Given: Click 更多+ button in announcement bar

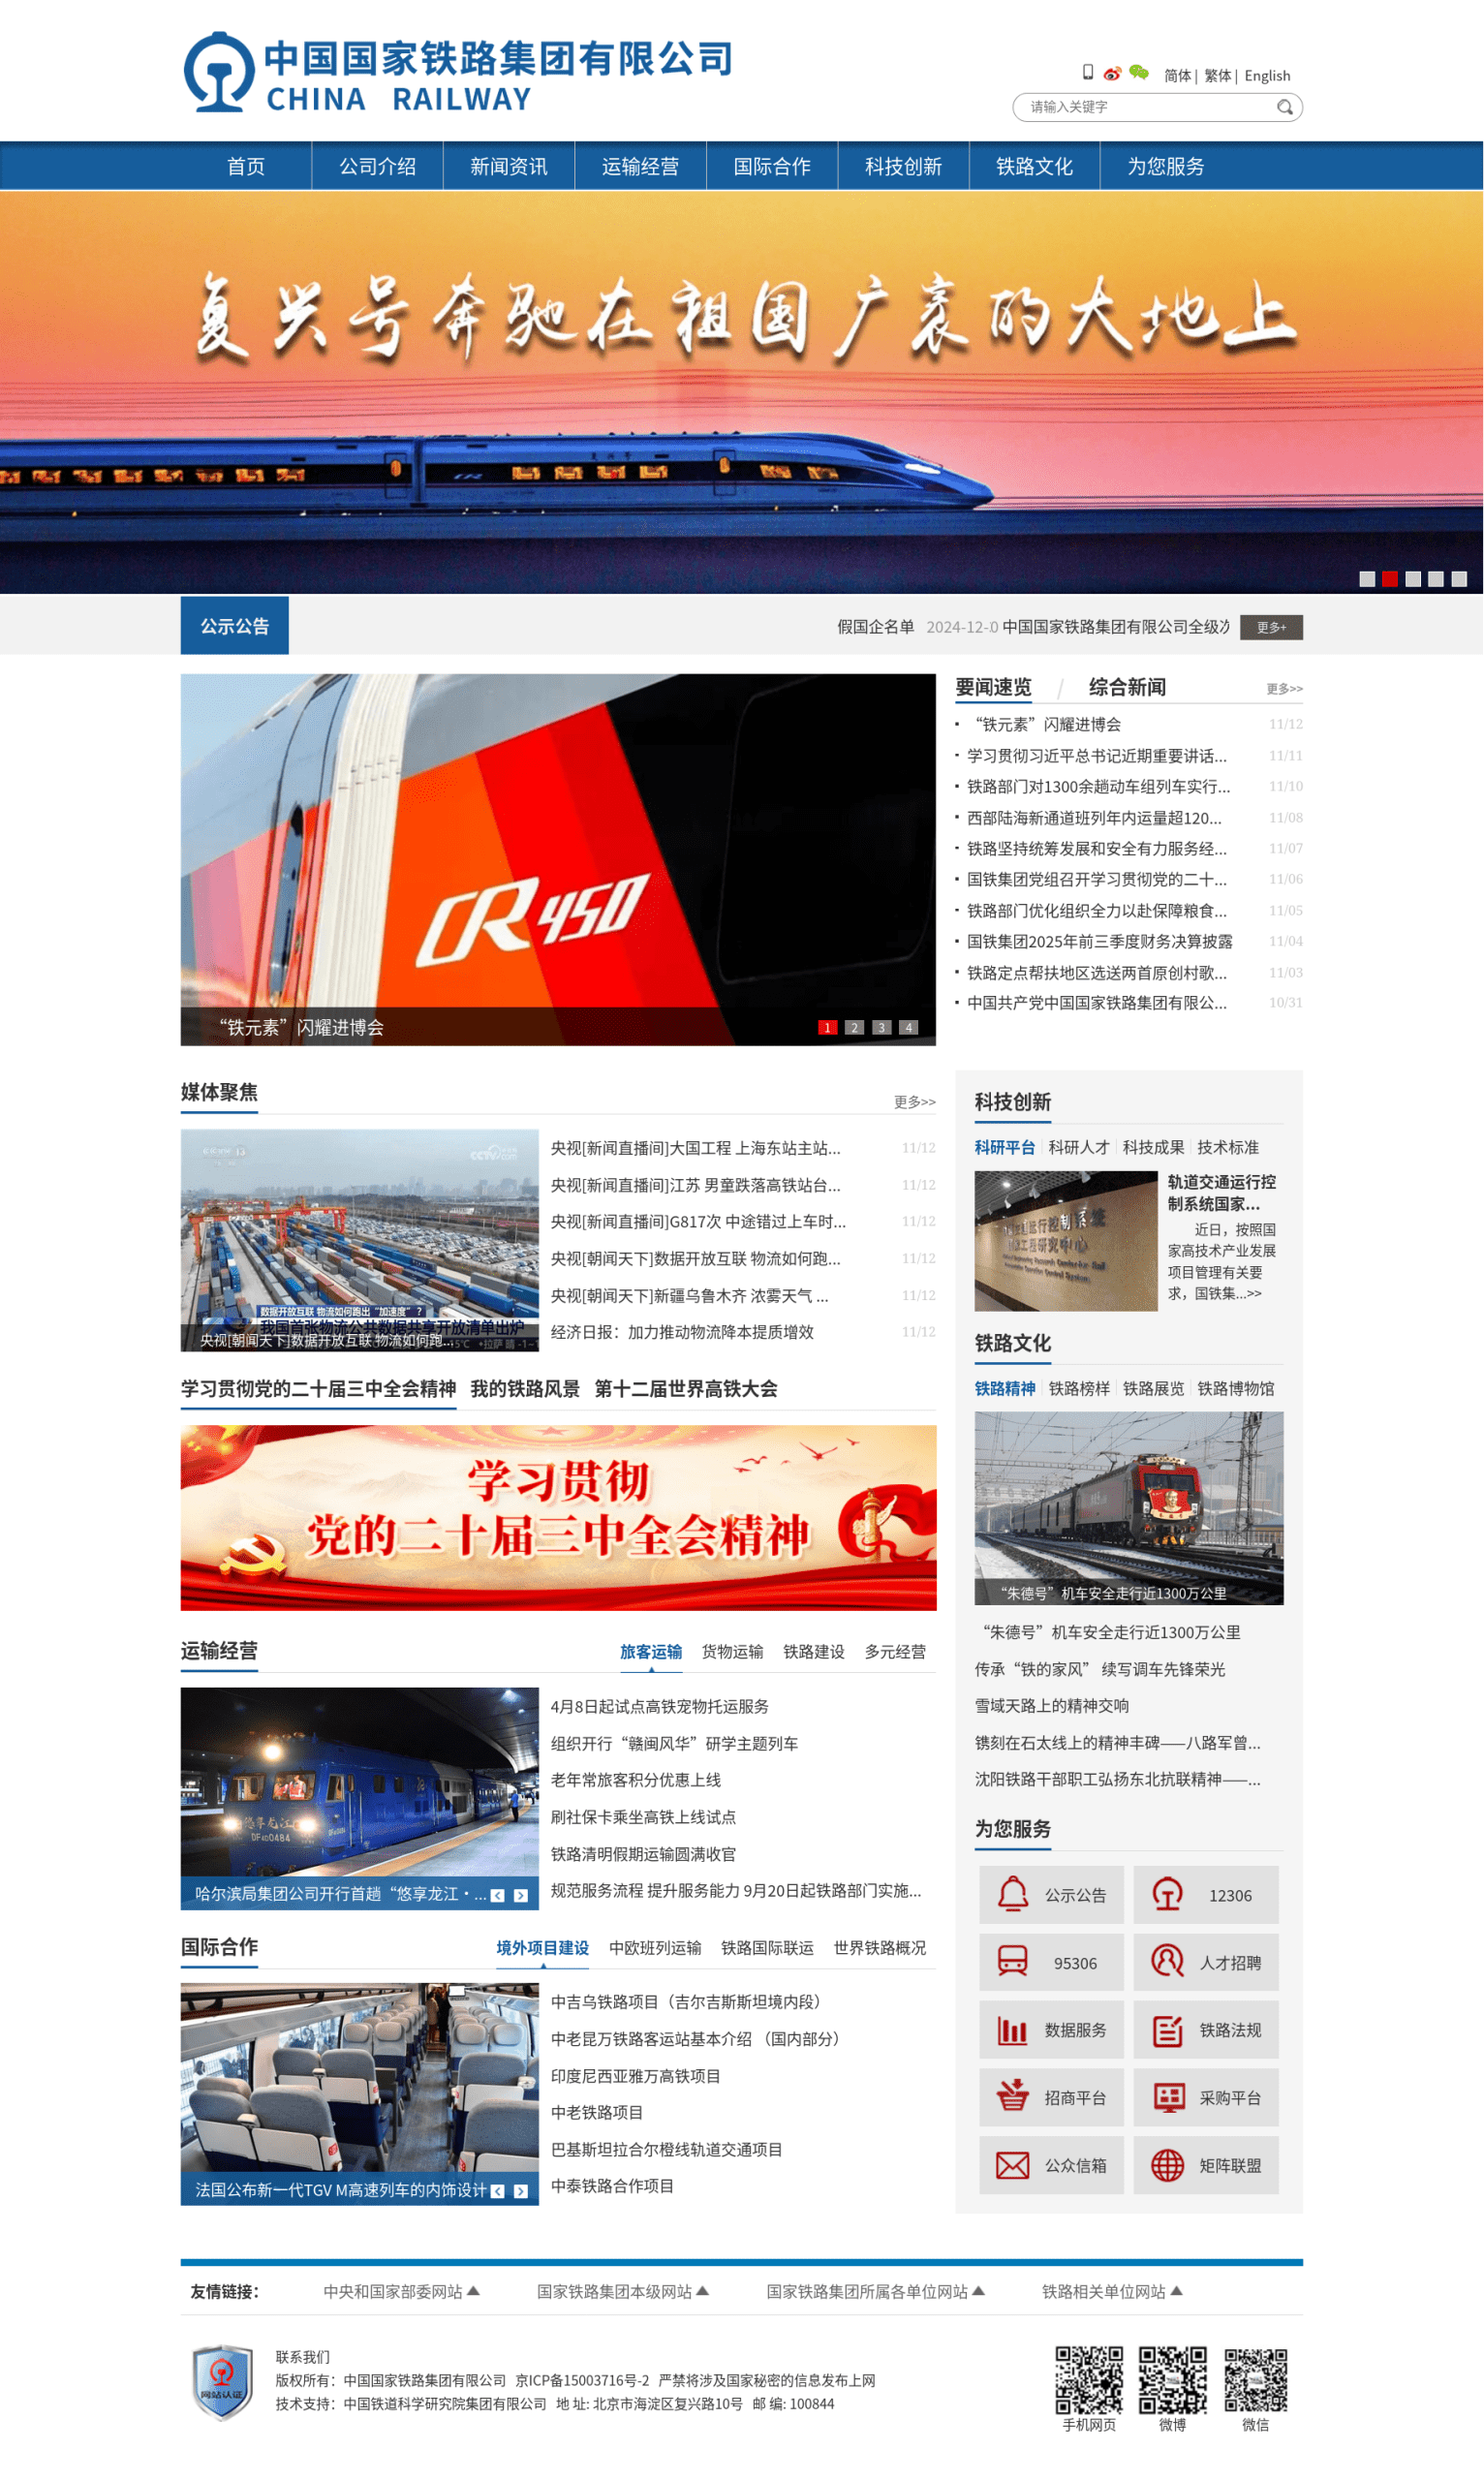Looking at the screenshot, I should click(x=1270, y=627).
